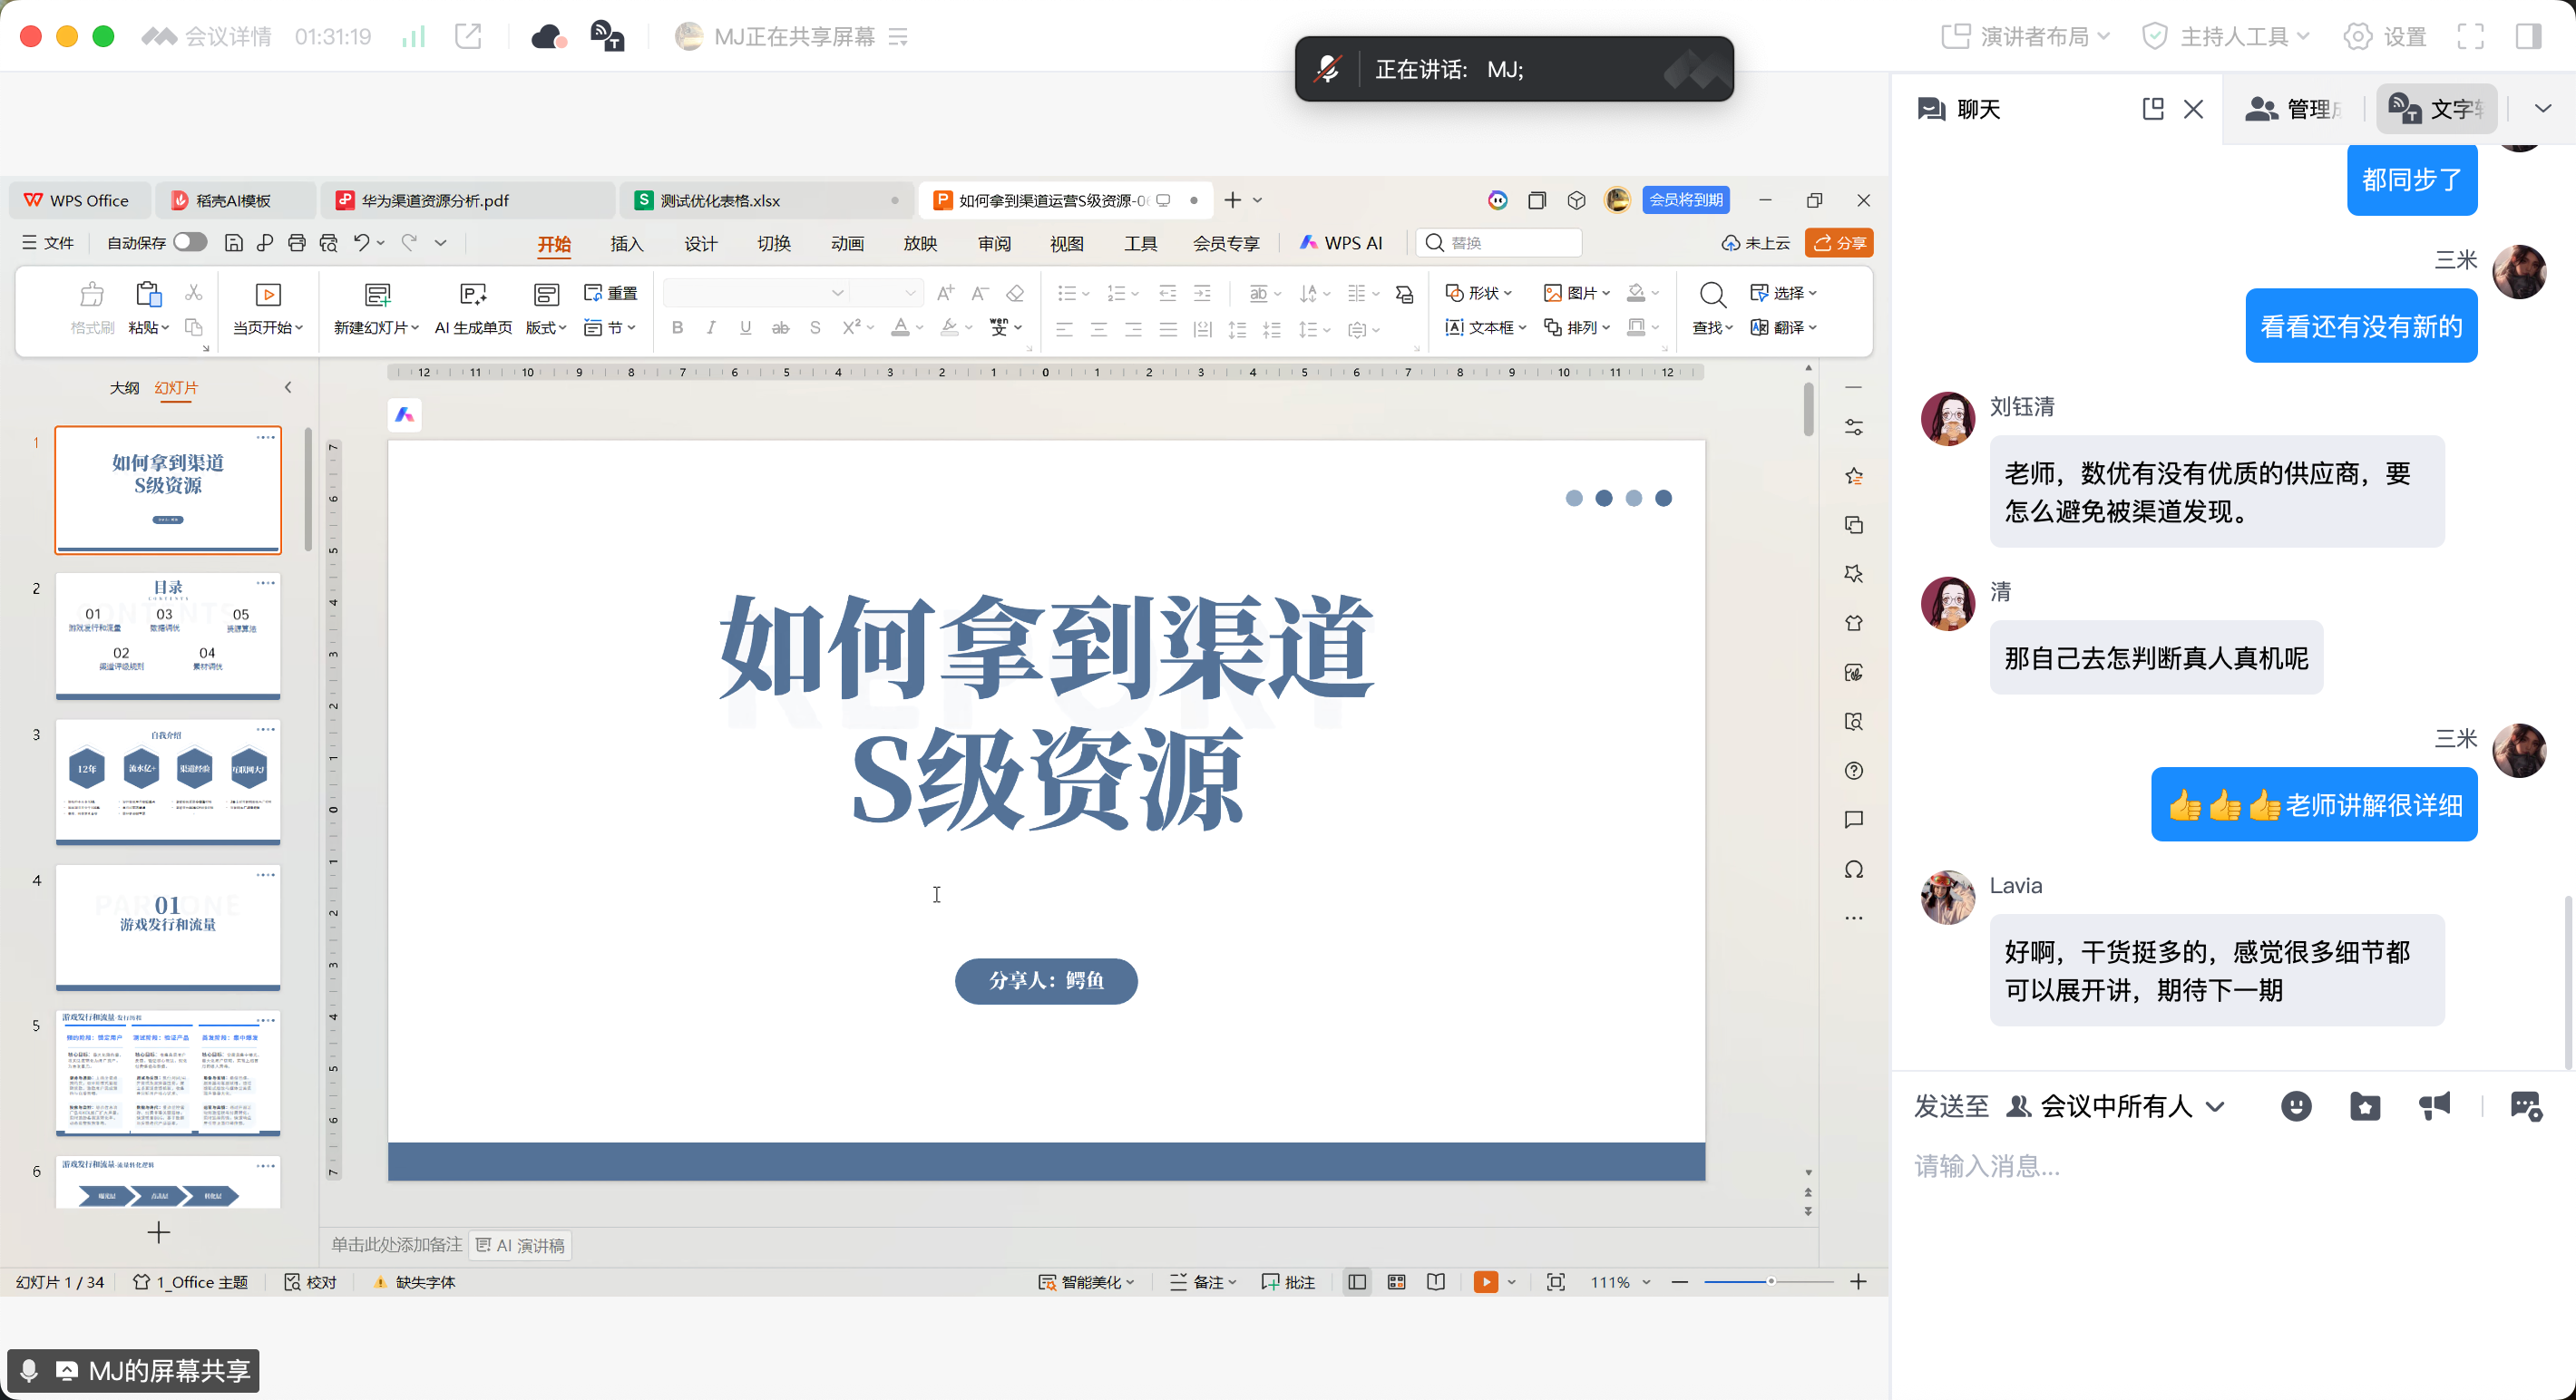This screenshot has height=1400, width=2576.
Task: Switch to 大纲 outline tab
Action: [124, 387]
